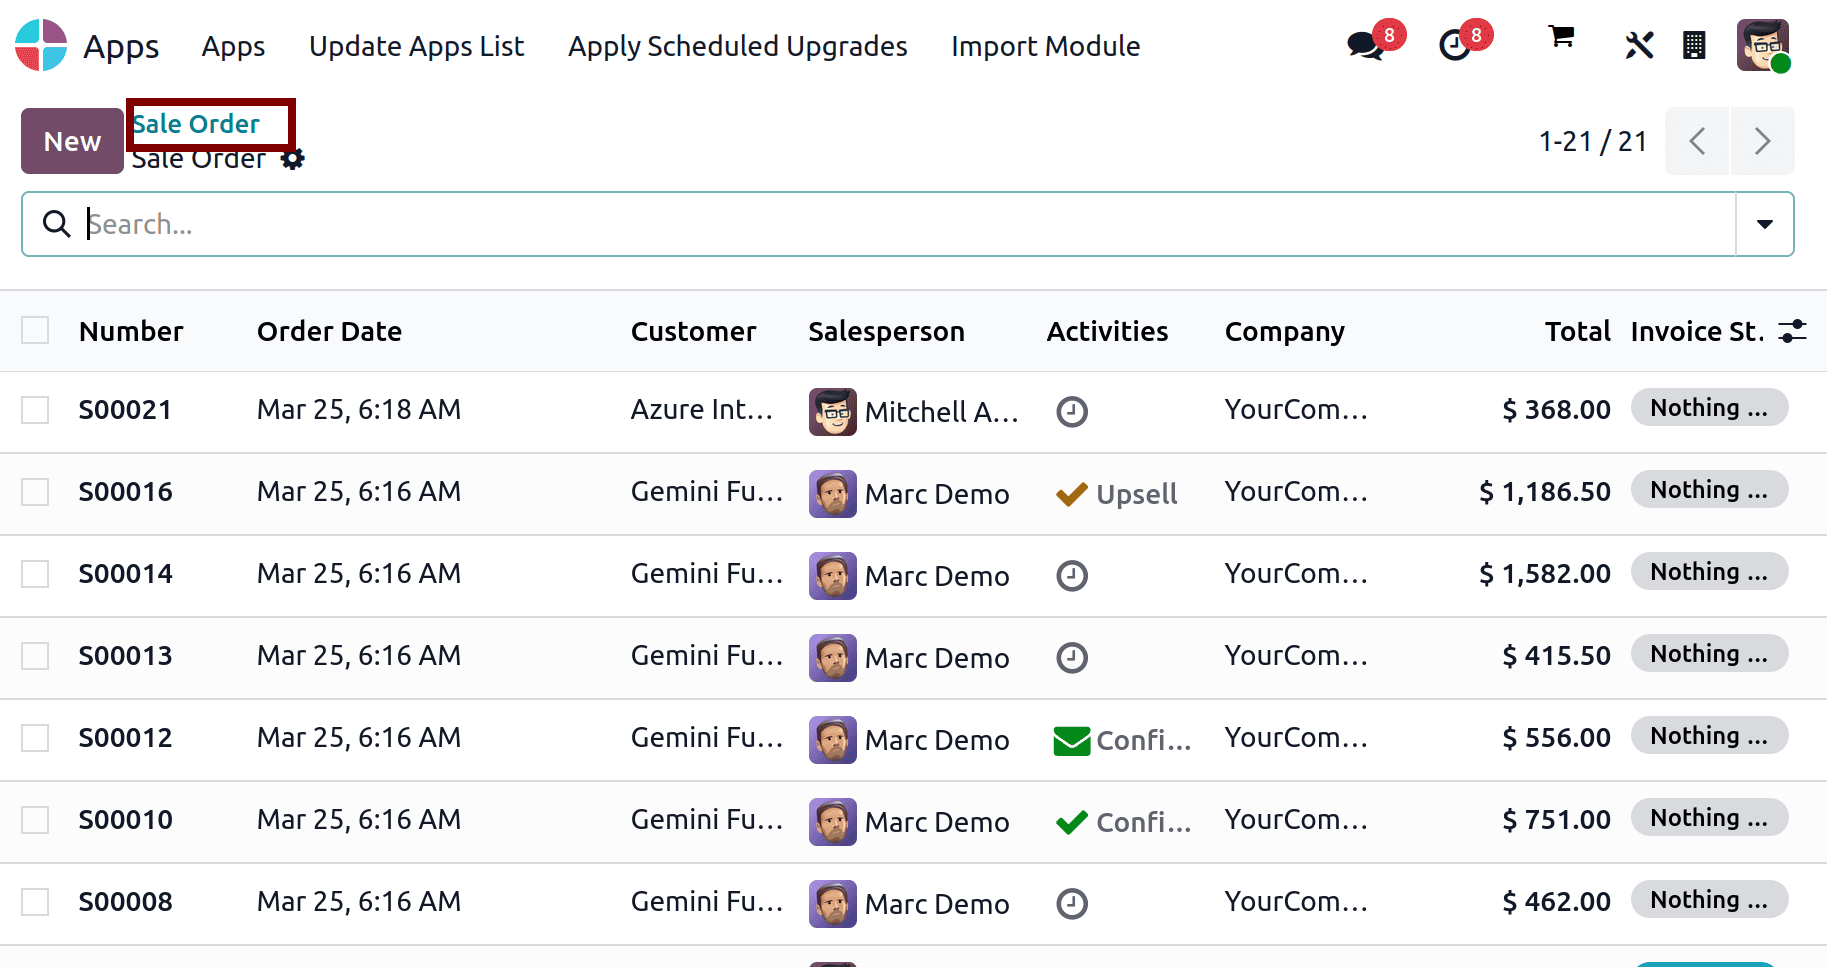Open the developer tools wrench icon

click(x=1639, y=44)
